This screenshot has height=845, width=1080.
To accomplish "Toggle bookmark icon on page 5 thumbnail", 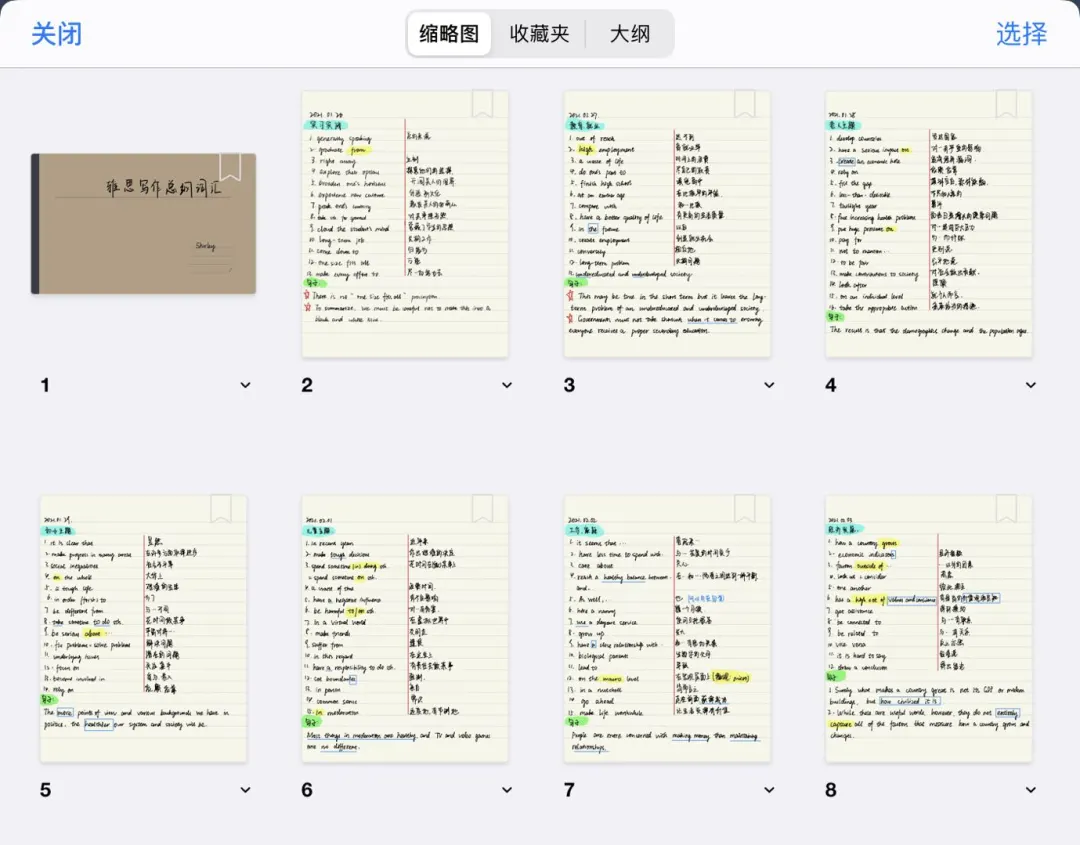I will coord(221,508).
